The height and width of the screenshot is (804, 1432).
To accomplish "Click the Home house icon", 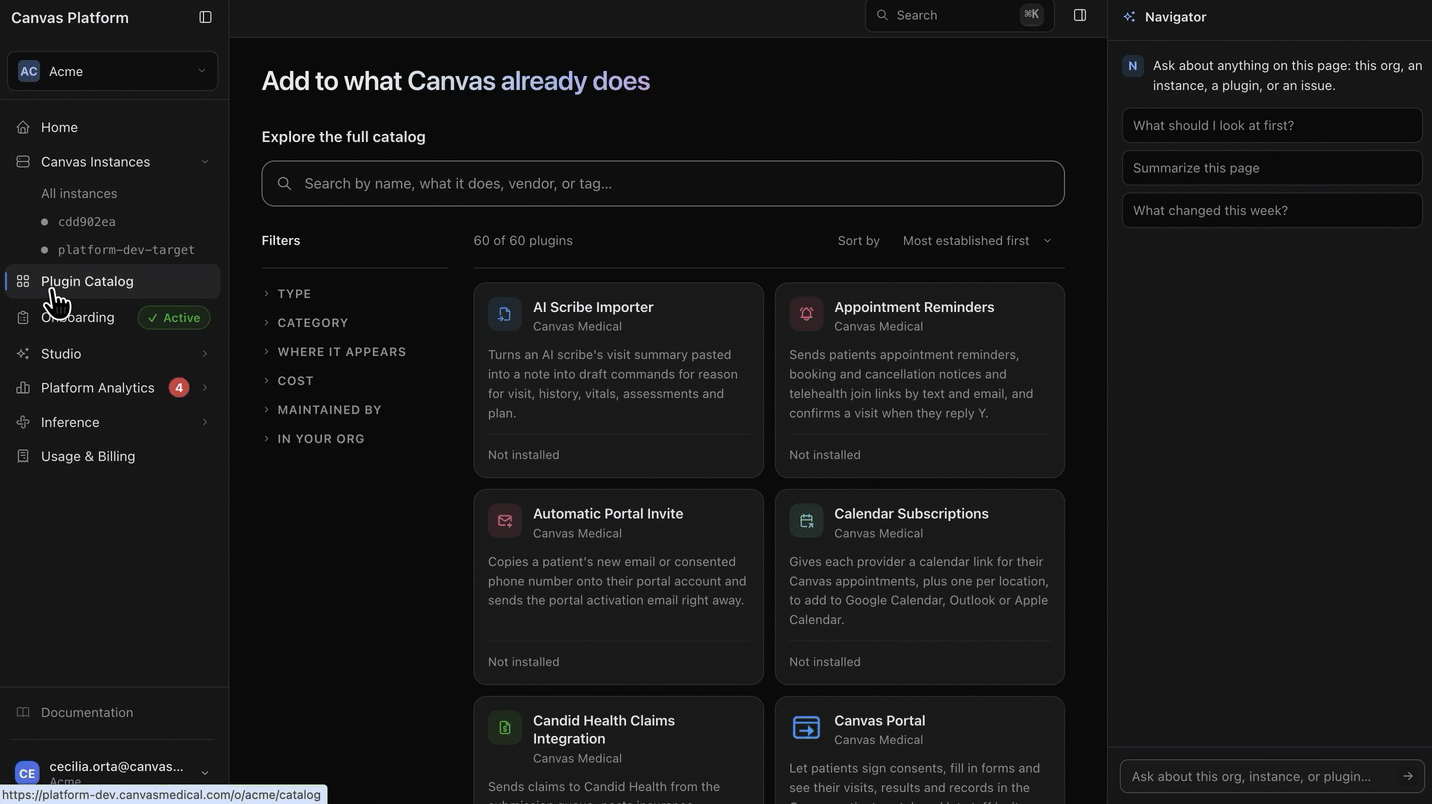I will [23, 127].
